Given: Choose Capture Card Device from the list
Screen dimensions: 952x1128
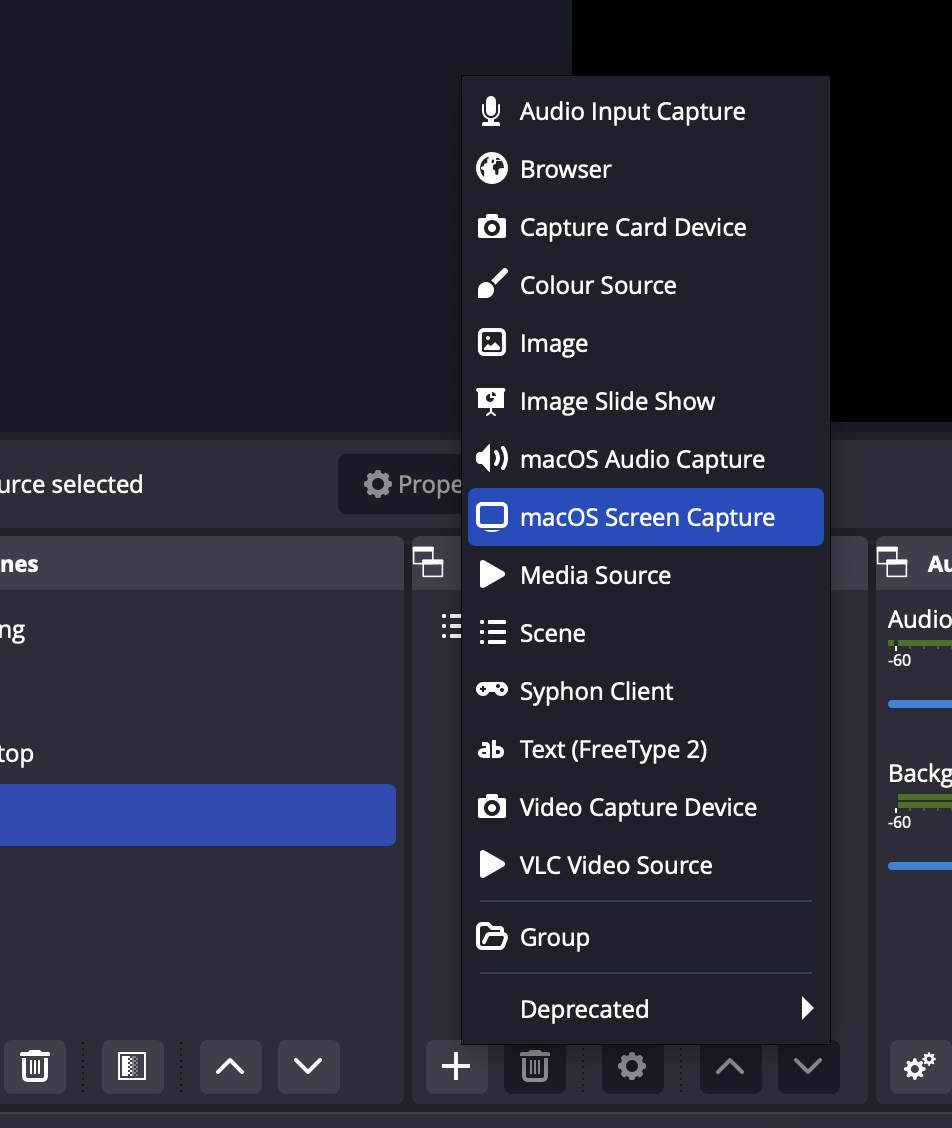Looking at the screenshot, I should coord(633,227).
